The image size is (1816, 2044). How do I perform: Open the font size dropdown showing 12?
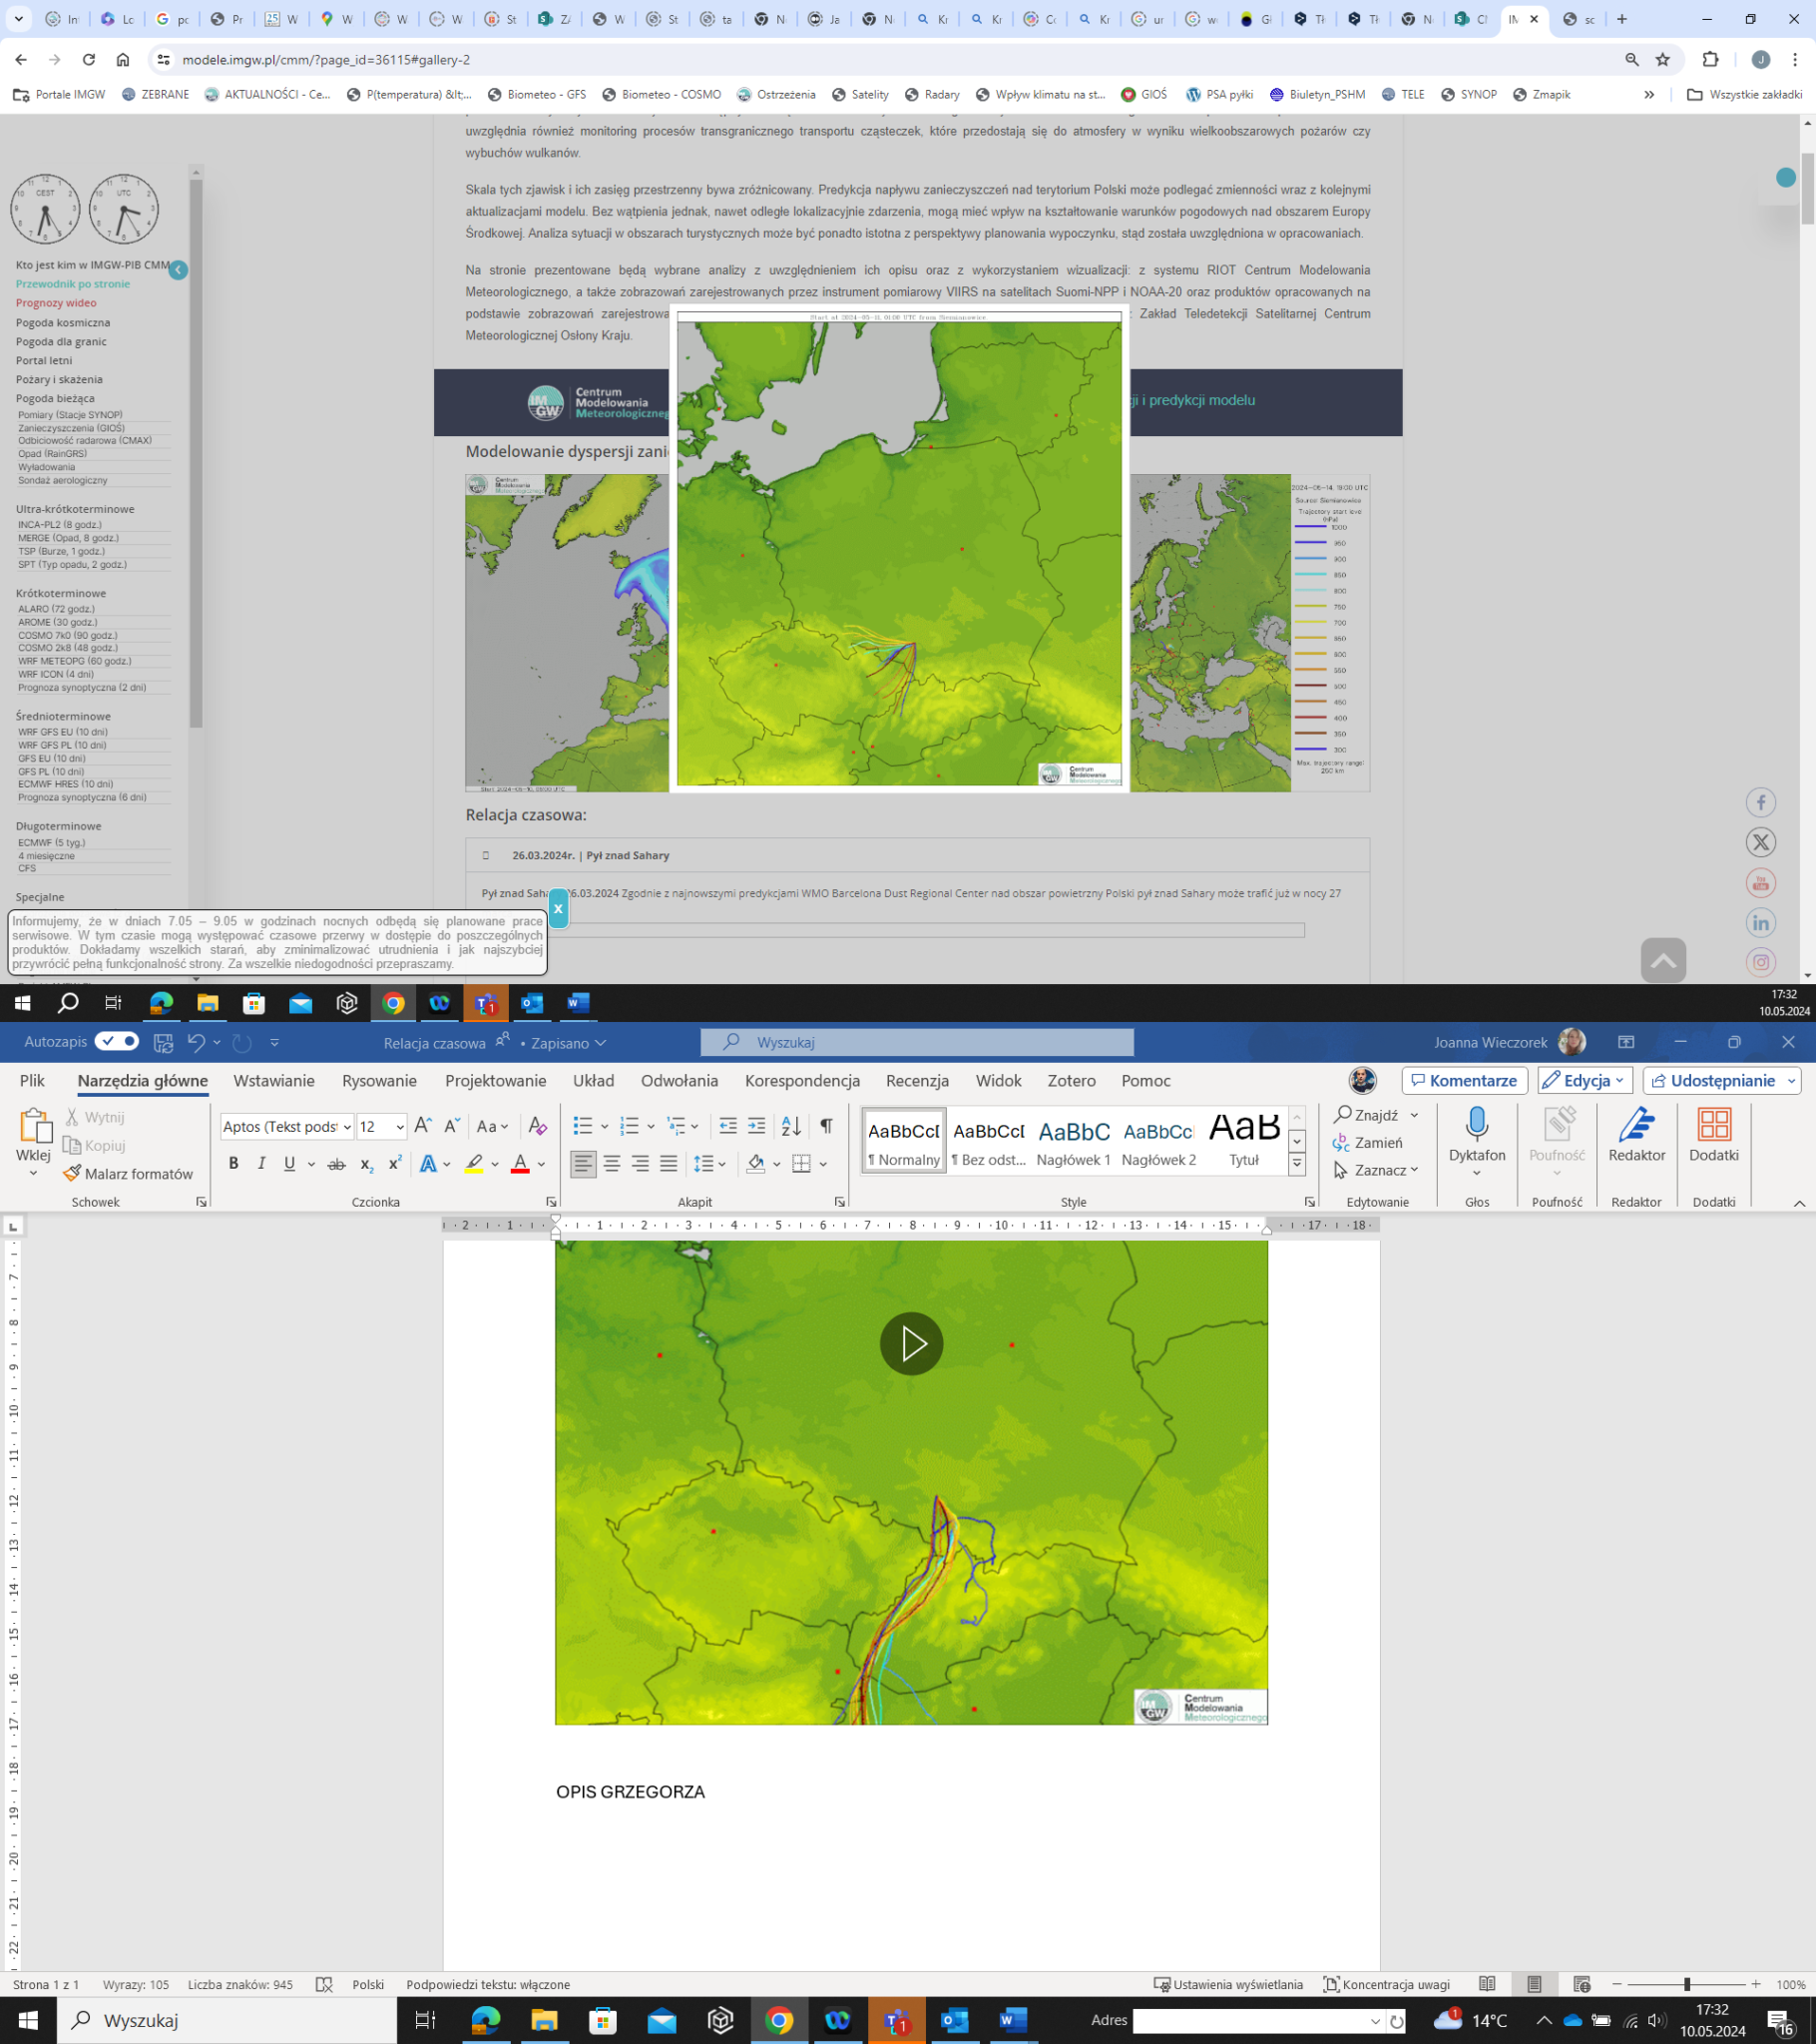400,1126
